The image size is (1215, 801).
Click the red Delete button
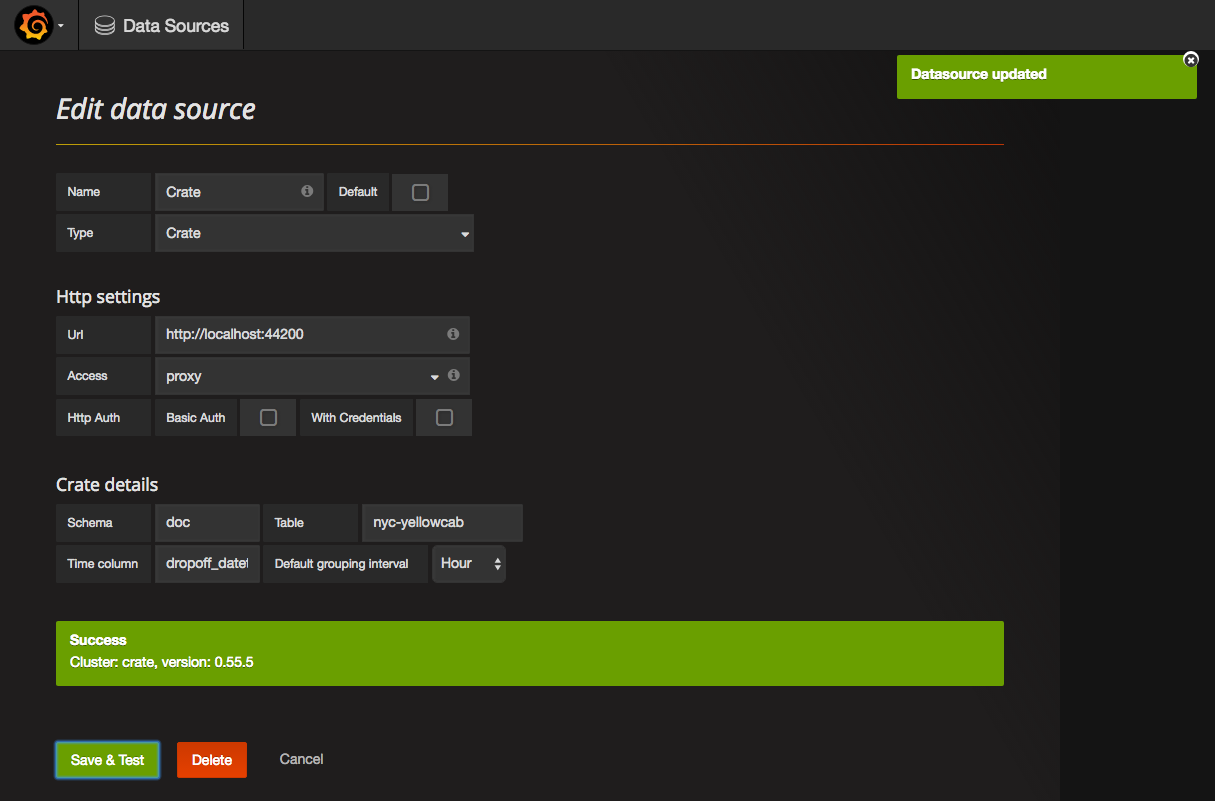212,760
